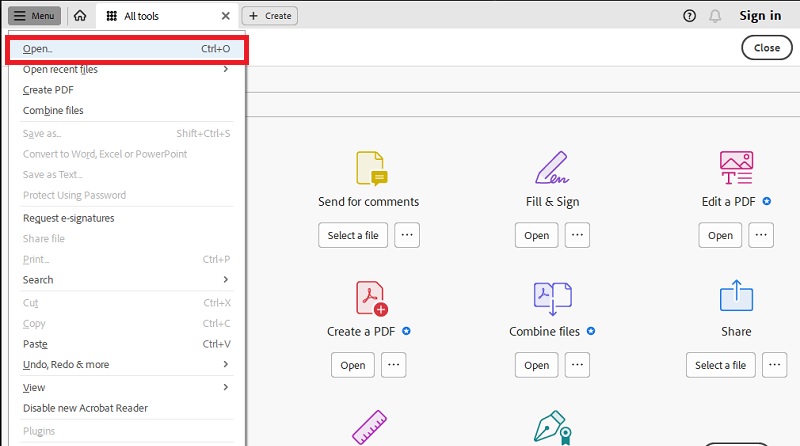Screen dimensions: 800x446
Task: Expand the Search submenu
Action: [x=127, y=280]
